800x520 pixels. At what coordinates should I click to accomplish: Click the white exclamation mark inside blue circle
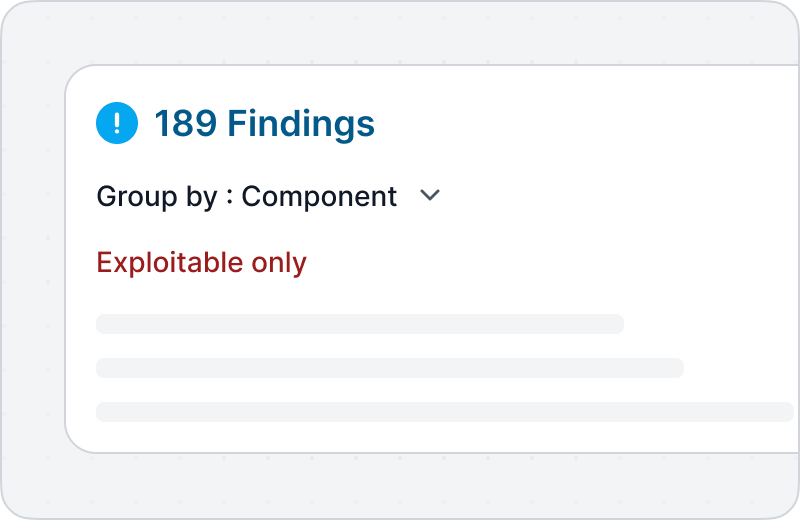pyautogui.click(x=117, y=123)
